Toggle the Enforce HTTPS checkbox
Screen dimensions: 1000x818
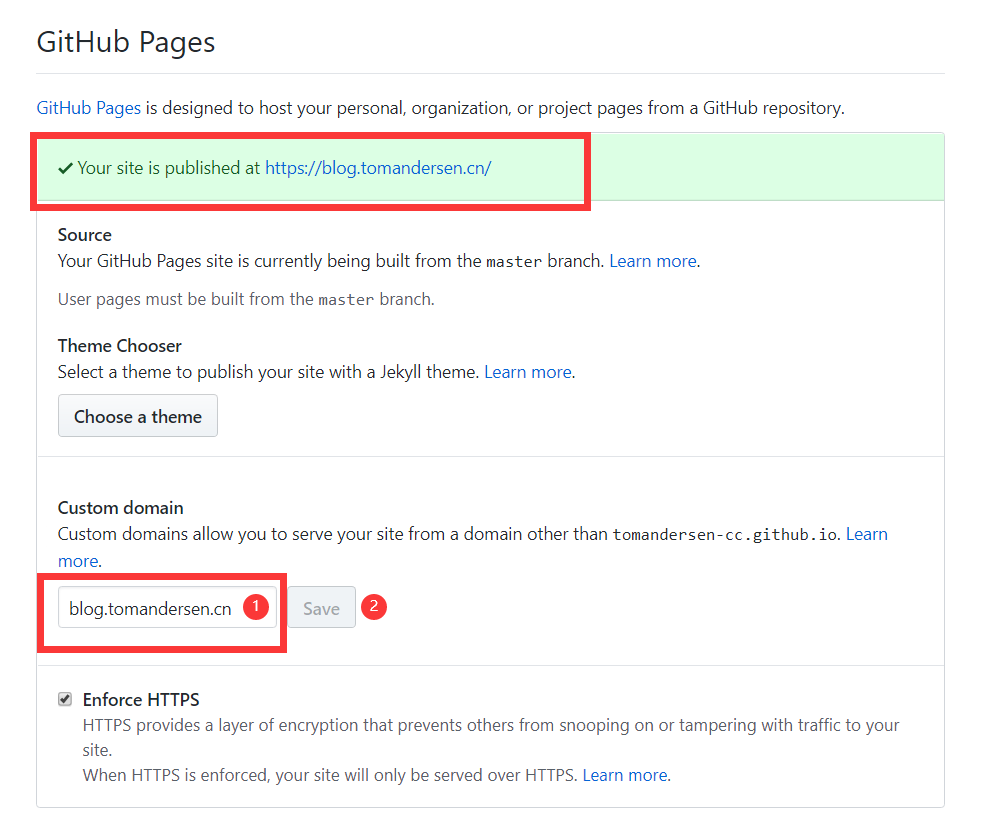[x=65, y=699]
